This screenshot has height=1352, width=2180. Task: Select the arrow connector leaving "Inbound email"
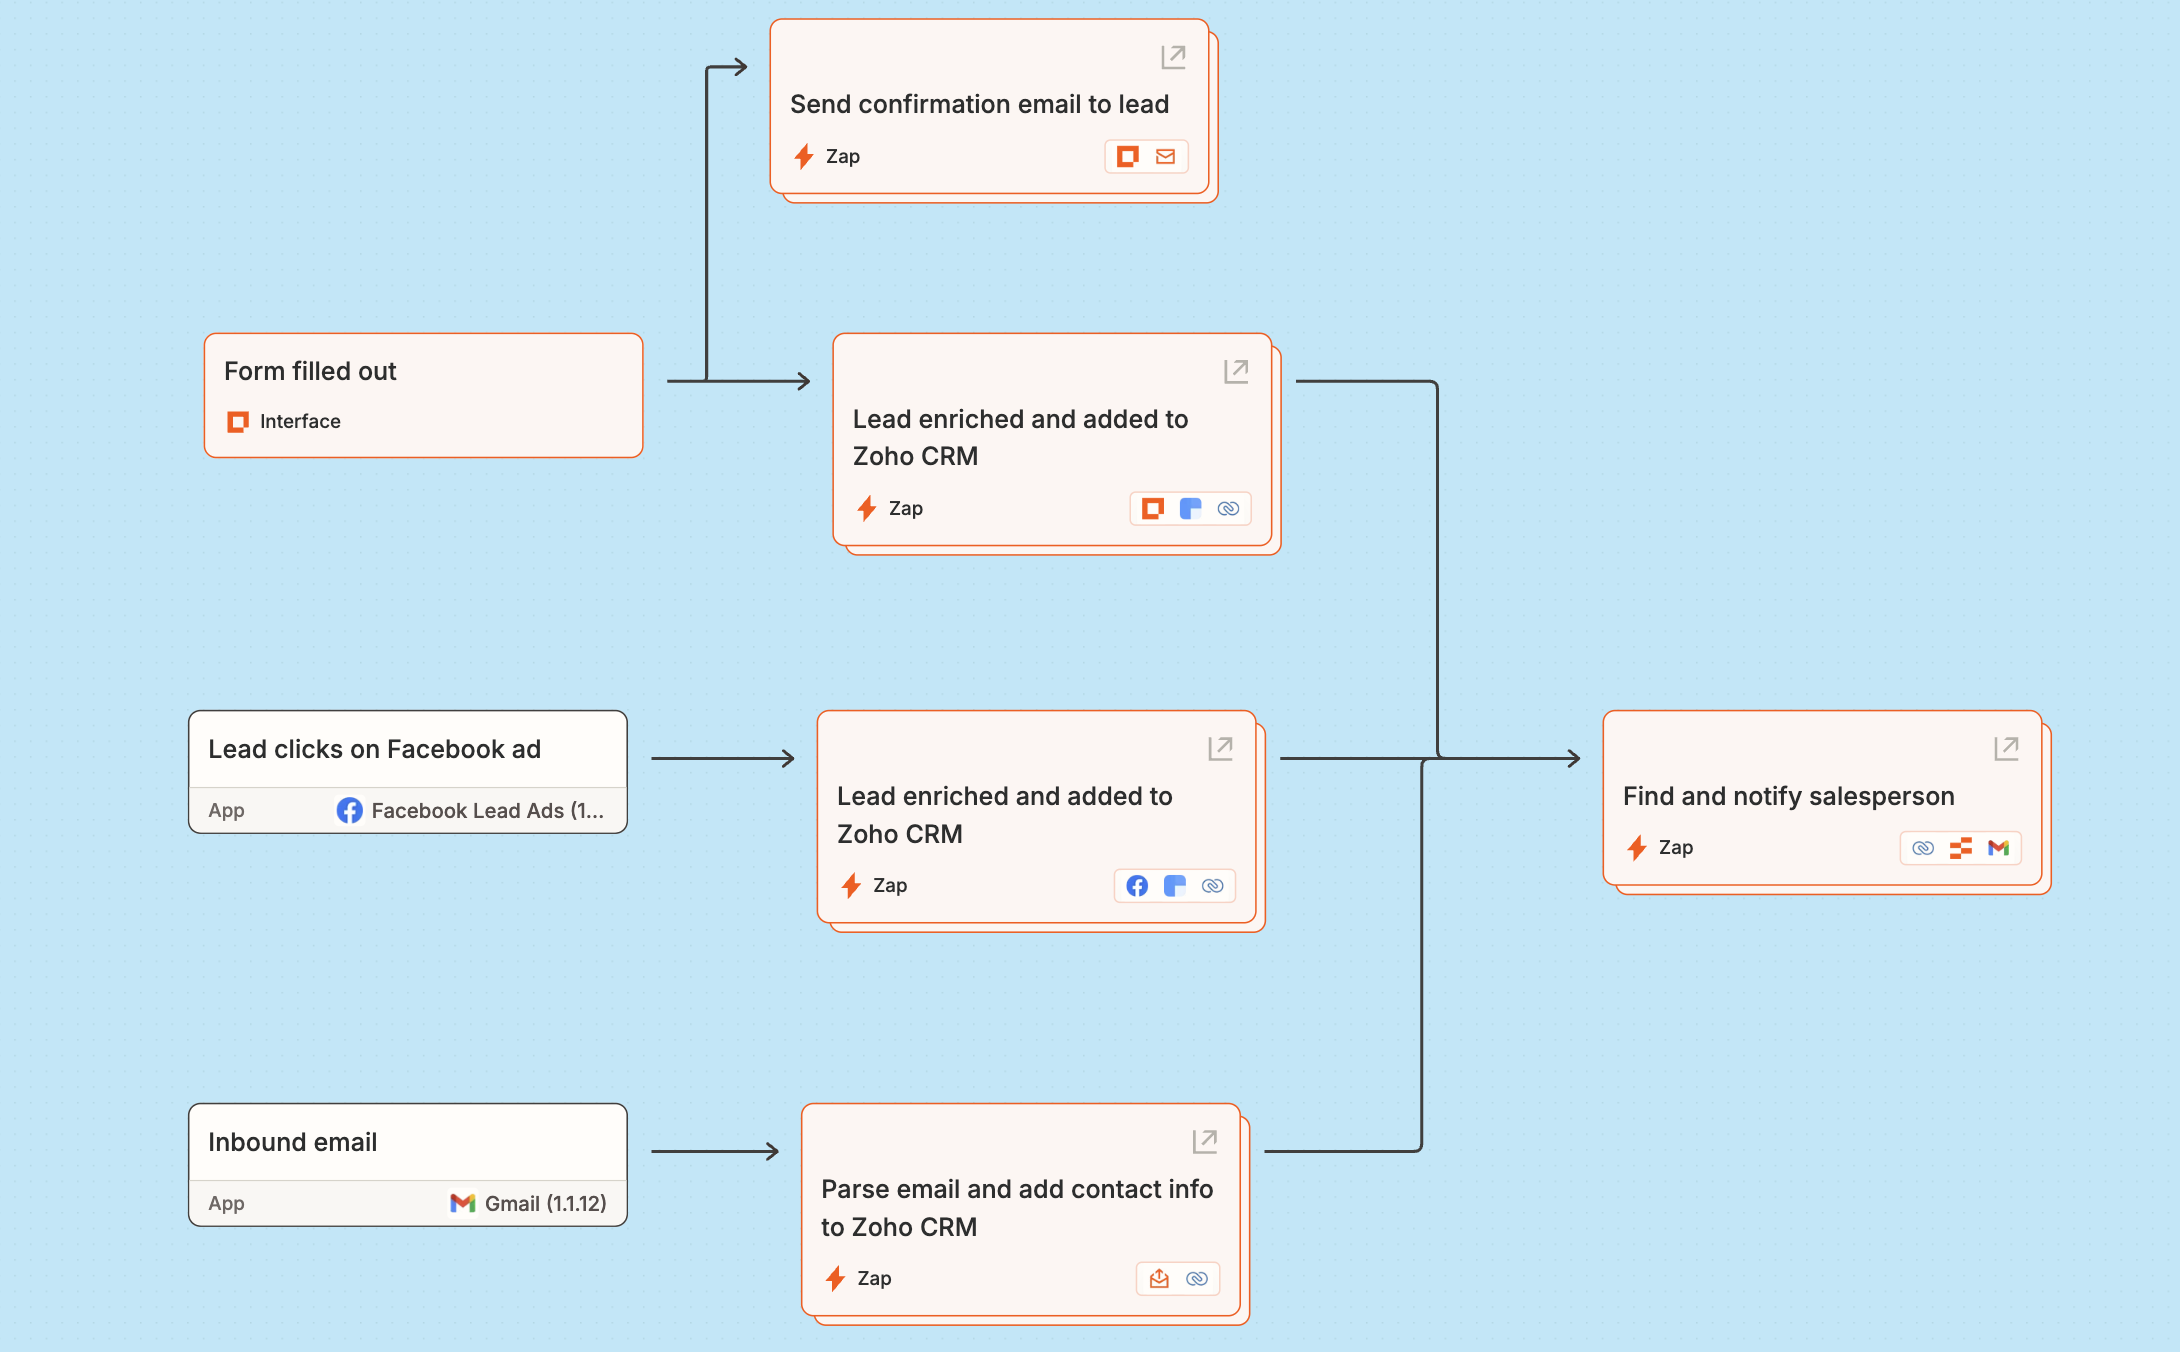tap(714, 1151)
